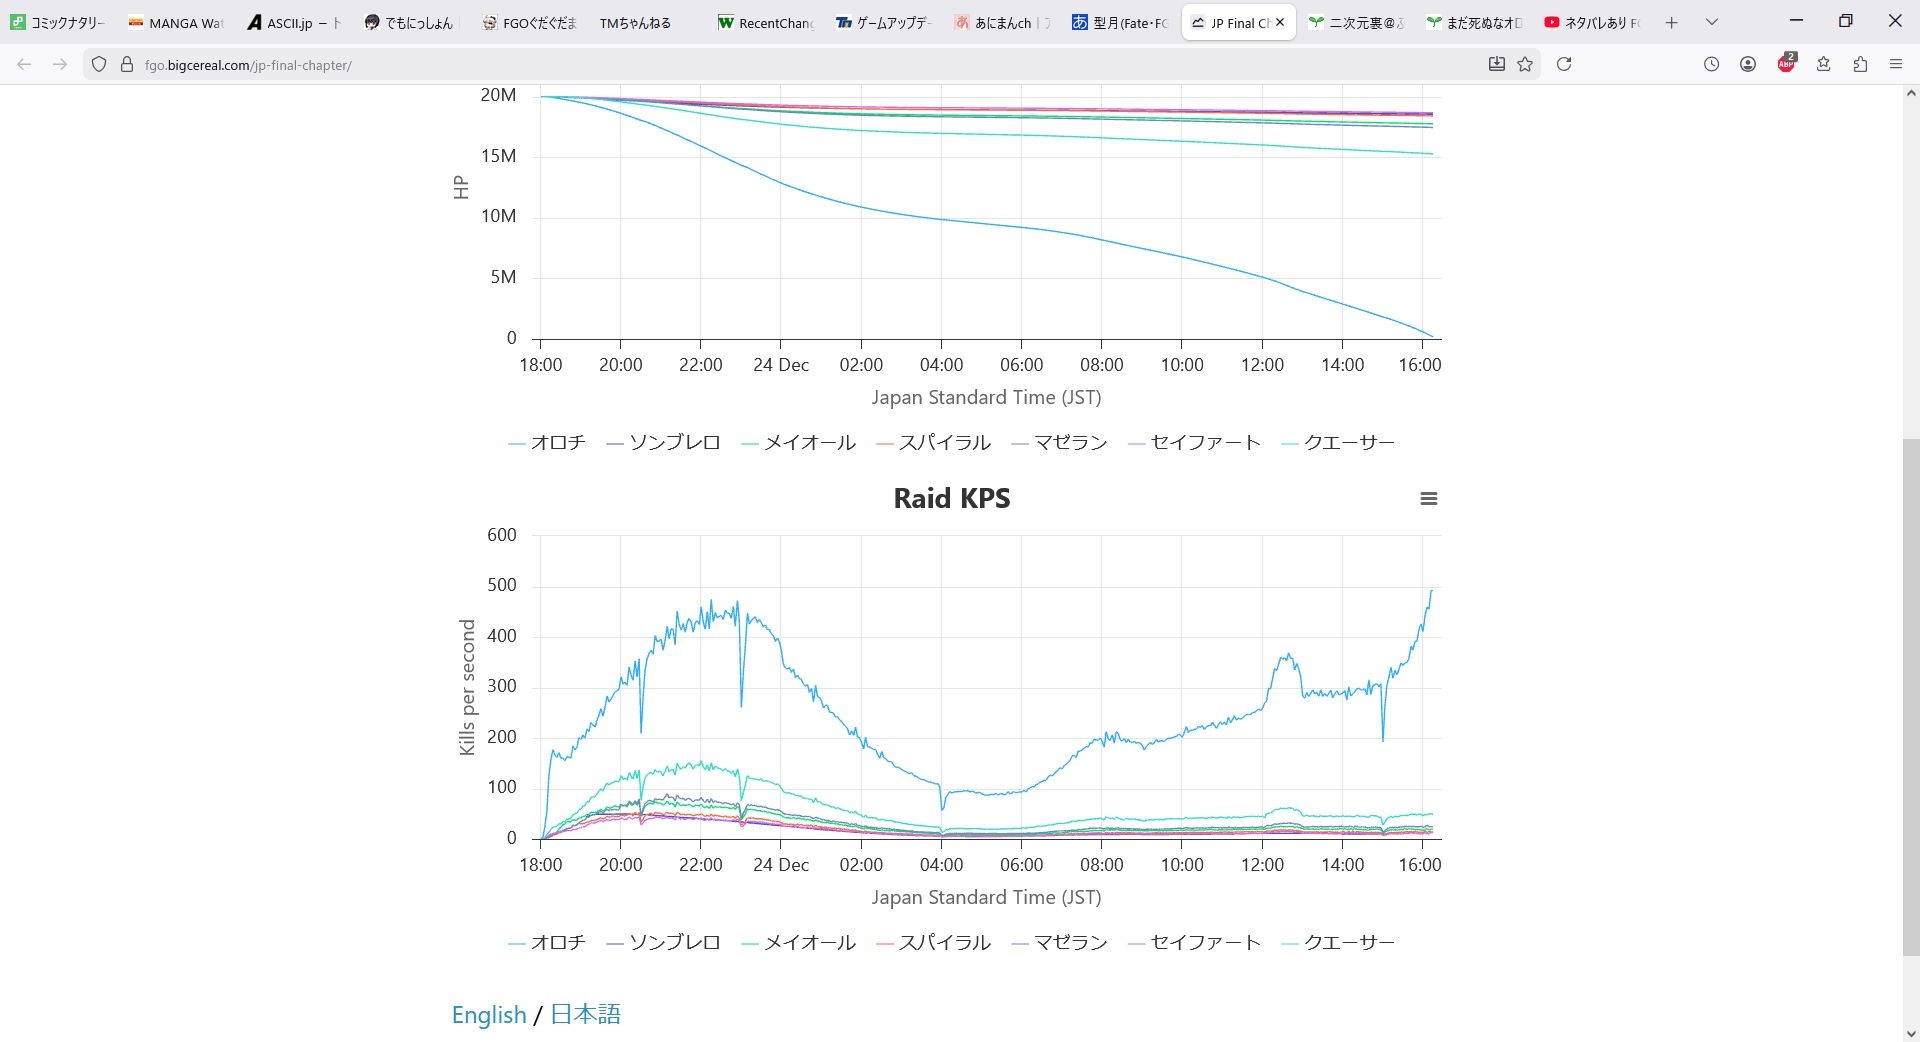This screenshot has width=1920, height=1042.
Task: Open the Adblock Plus extension icon
Action: pos(1786,64)
